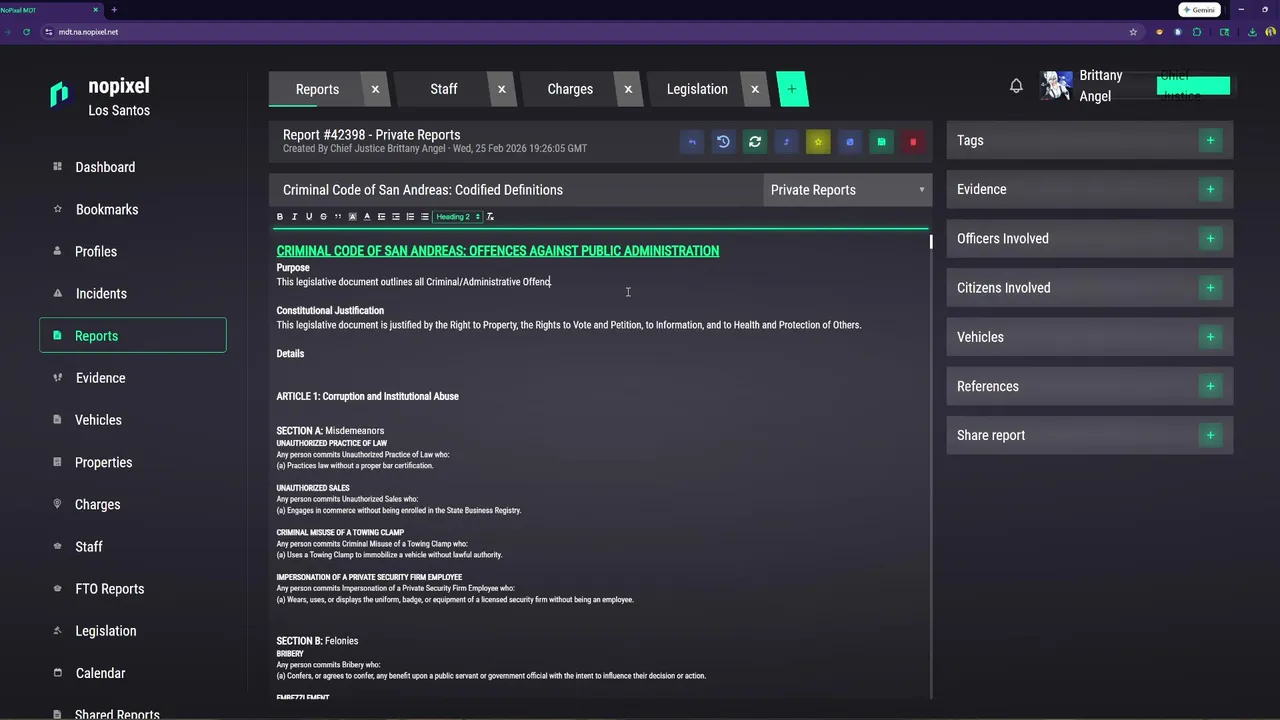Toggle bold formatting in the editor
The height and width of the screenshot is (720, 1280).
(x=280, y=216)
